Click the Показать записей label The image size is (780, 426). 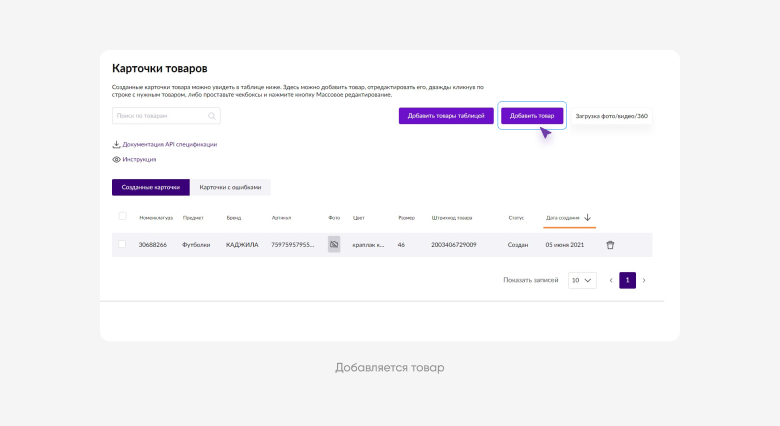tap(531, 280)
